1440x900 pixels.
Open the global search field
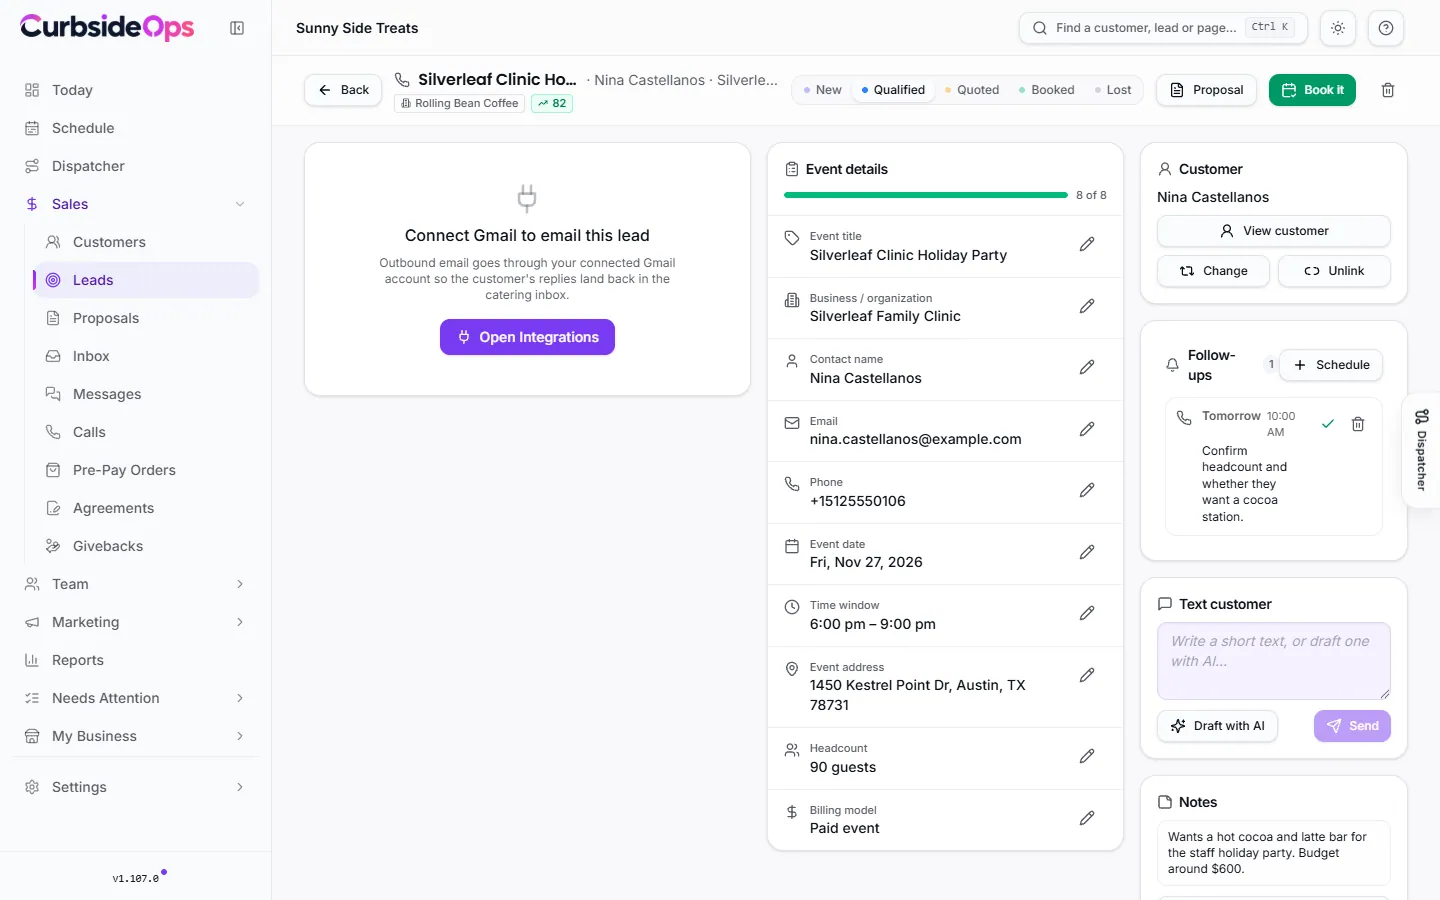click(1163, 28)
